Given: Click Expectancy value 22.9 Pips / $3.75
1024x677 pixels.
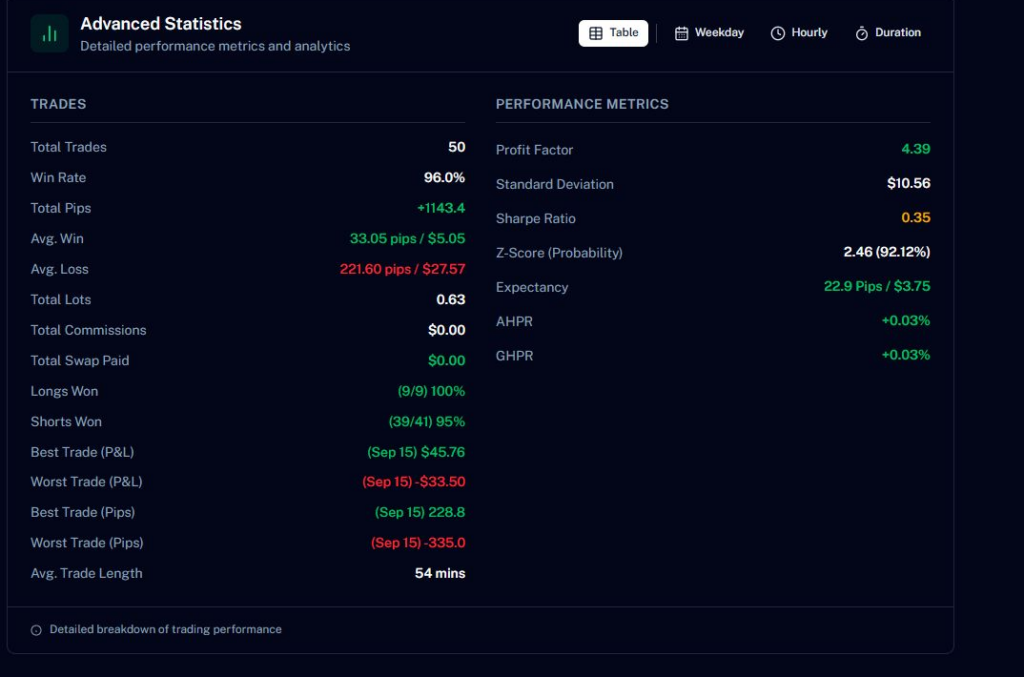Looking at the screenshot, I should 877,287.
